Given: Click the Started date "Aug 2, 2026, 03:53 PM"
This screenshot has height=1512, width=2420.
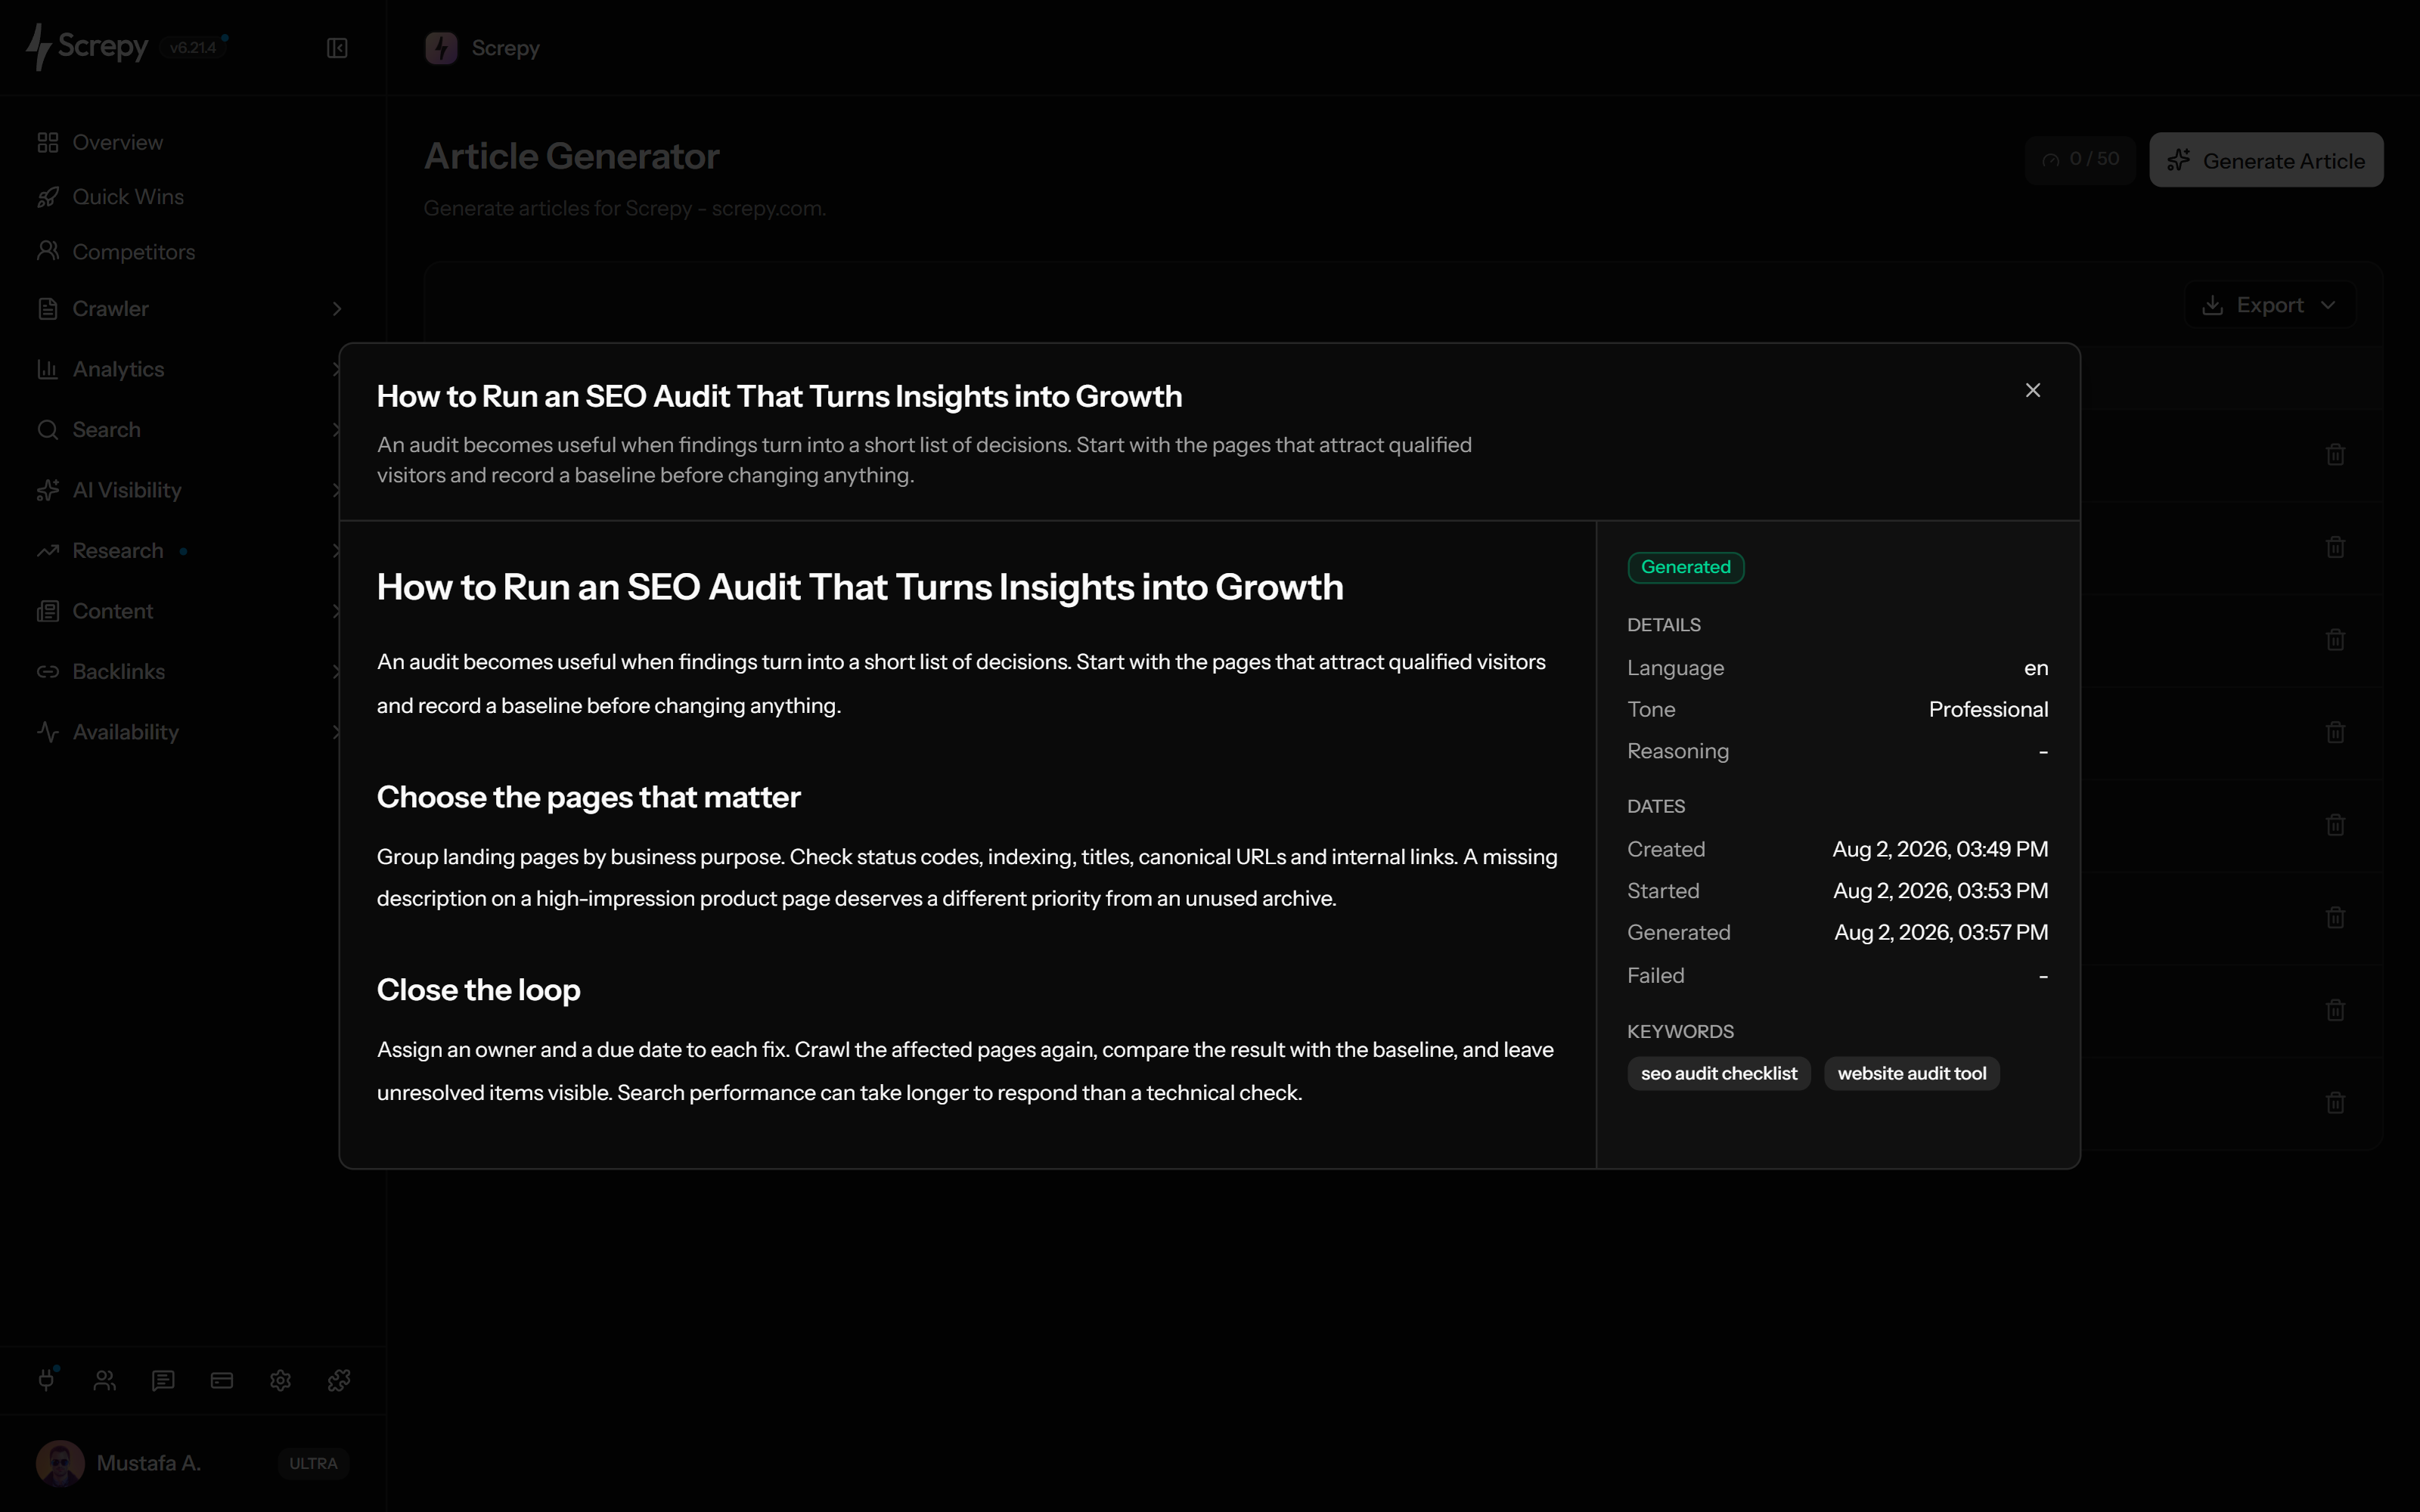Looking at the screenshot, I should click(1940, 891).
